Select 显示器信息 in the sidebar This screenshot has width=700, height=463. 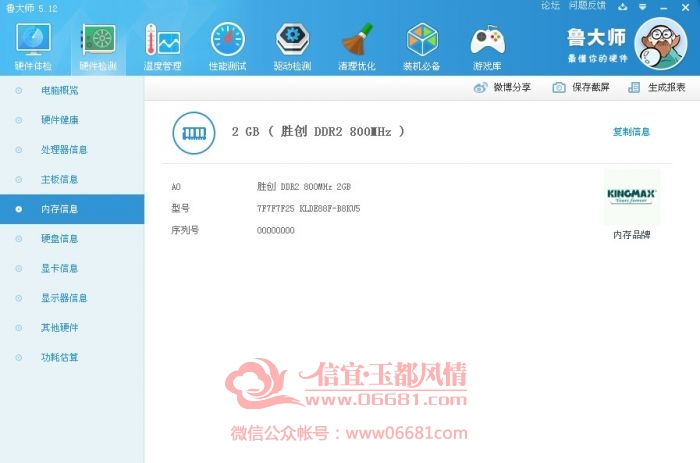click(x=72, y=298)
